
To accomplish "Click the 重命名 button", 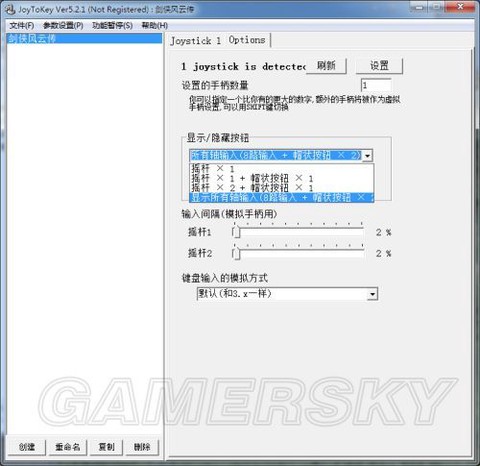I will click(68, 447).
